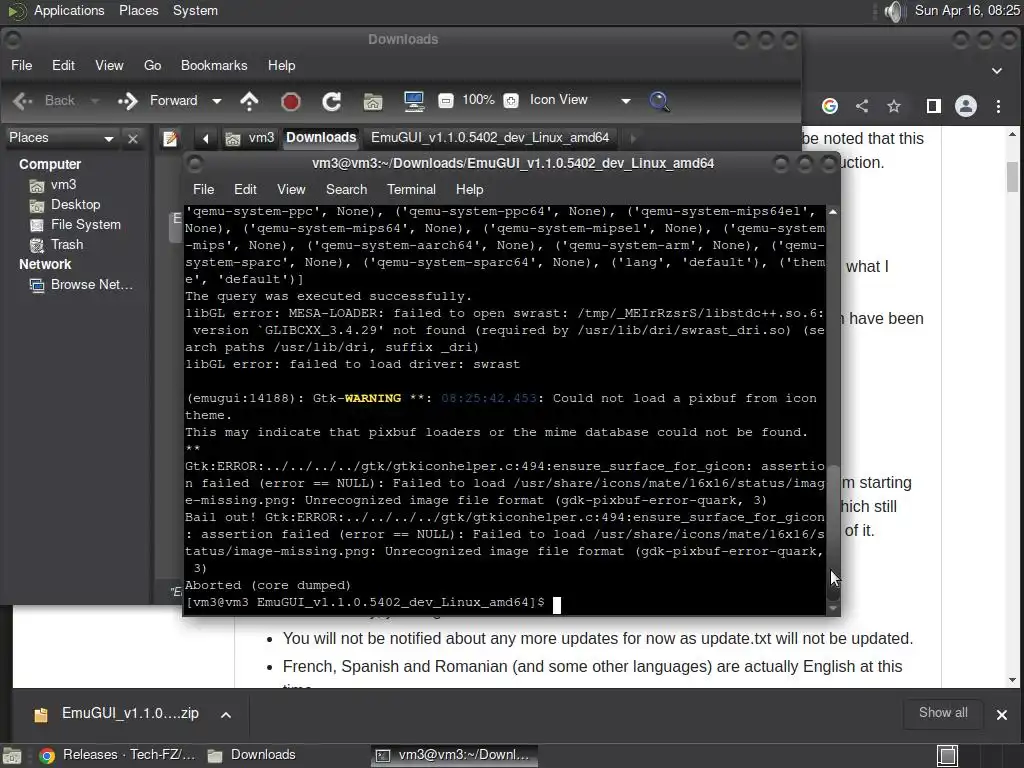
Task: Expand EmuGUI zip download options
Action: [x=226, y=714]
